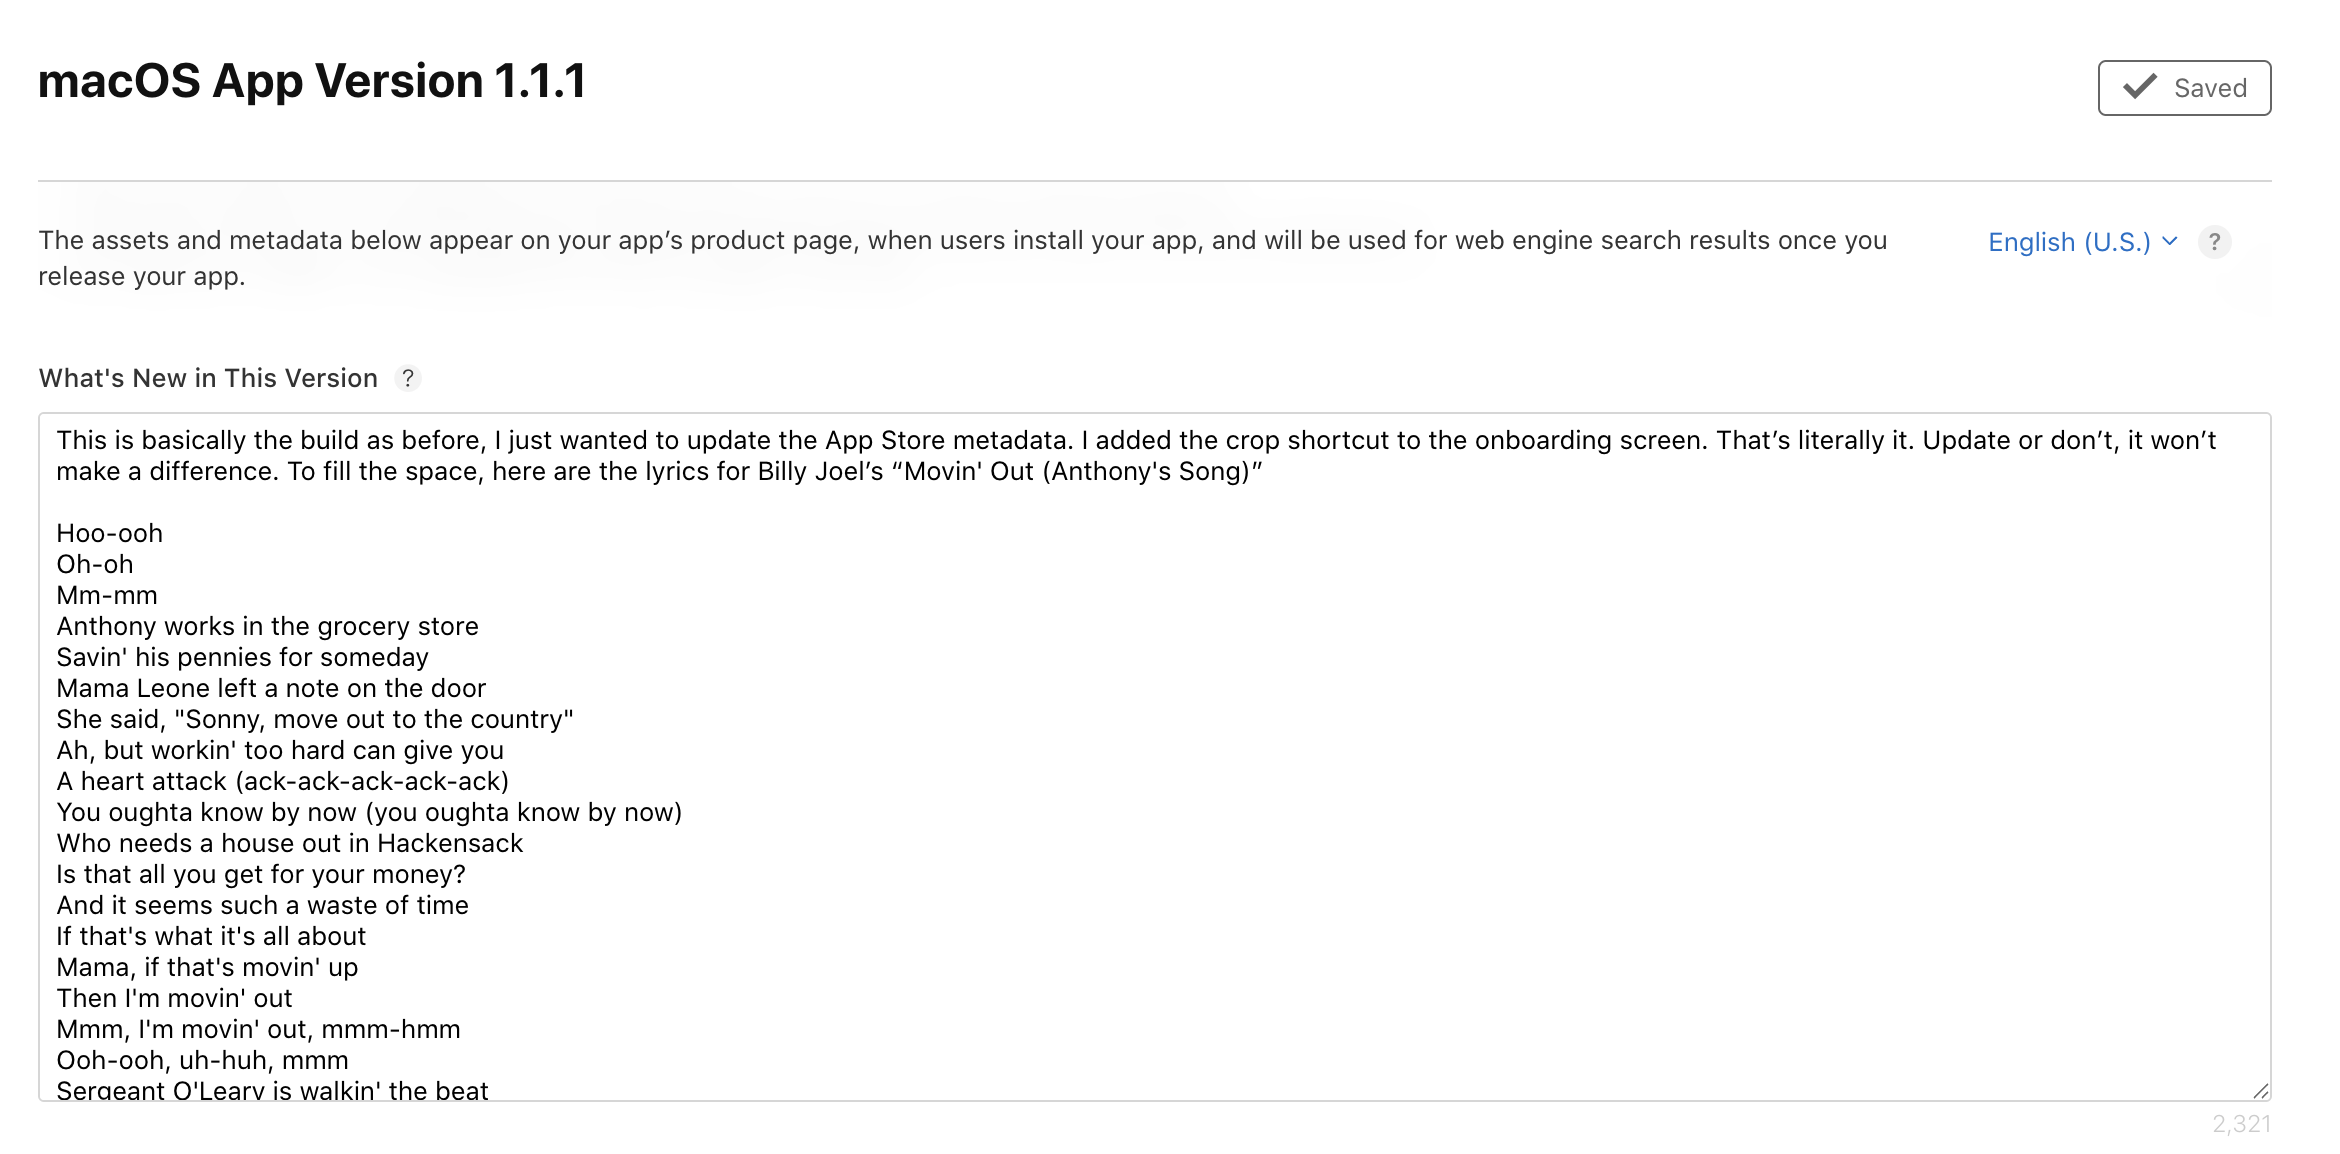Viewport: 2340px width, 1154px height.
Task: Click the chevron beside English (U.S.)
Action: (x=2169, y=241)
